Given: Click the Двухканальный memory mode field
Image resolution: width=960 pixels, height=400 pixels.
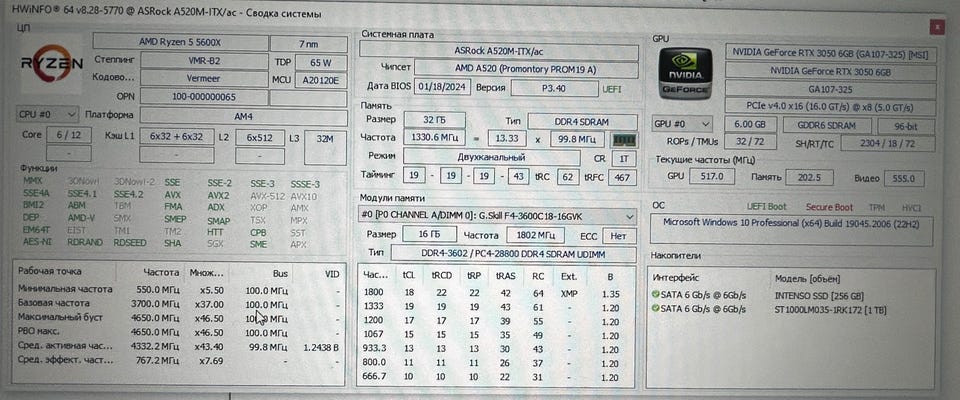Looking at the screenshot, I should (491, 157).
